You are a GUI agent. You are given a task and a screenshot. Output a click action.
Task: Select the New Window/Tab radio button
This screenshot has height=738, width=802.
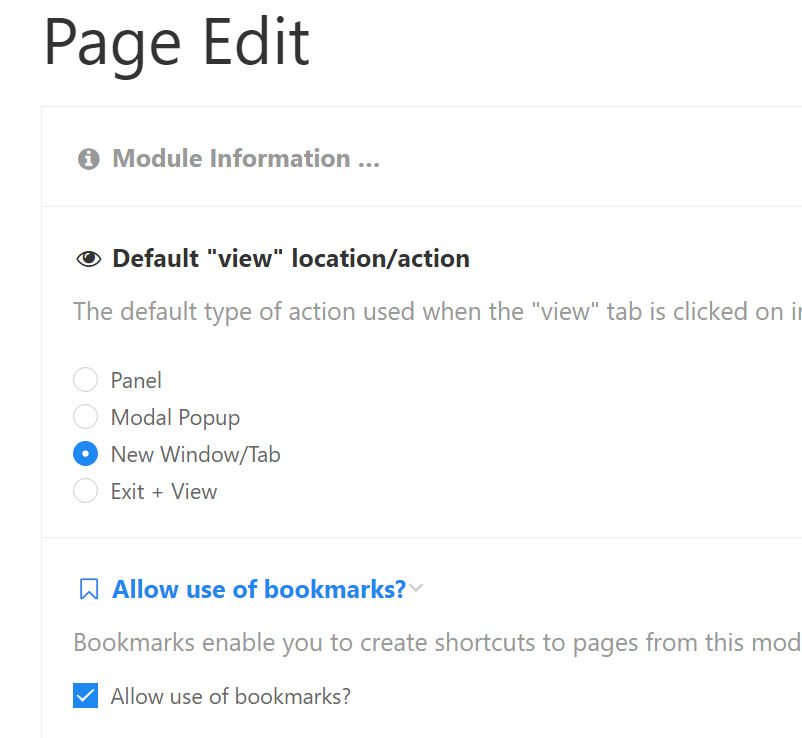[86, 454]
